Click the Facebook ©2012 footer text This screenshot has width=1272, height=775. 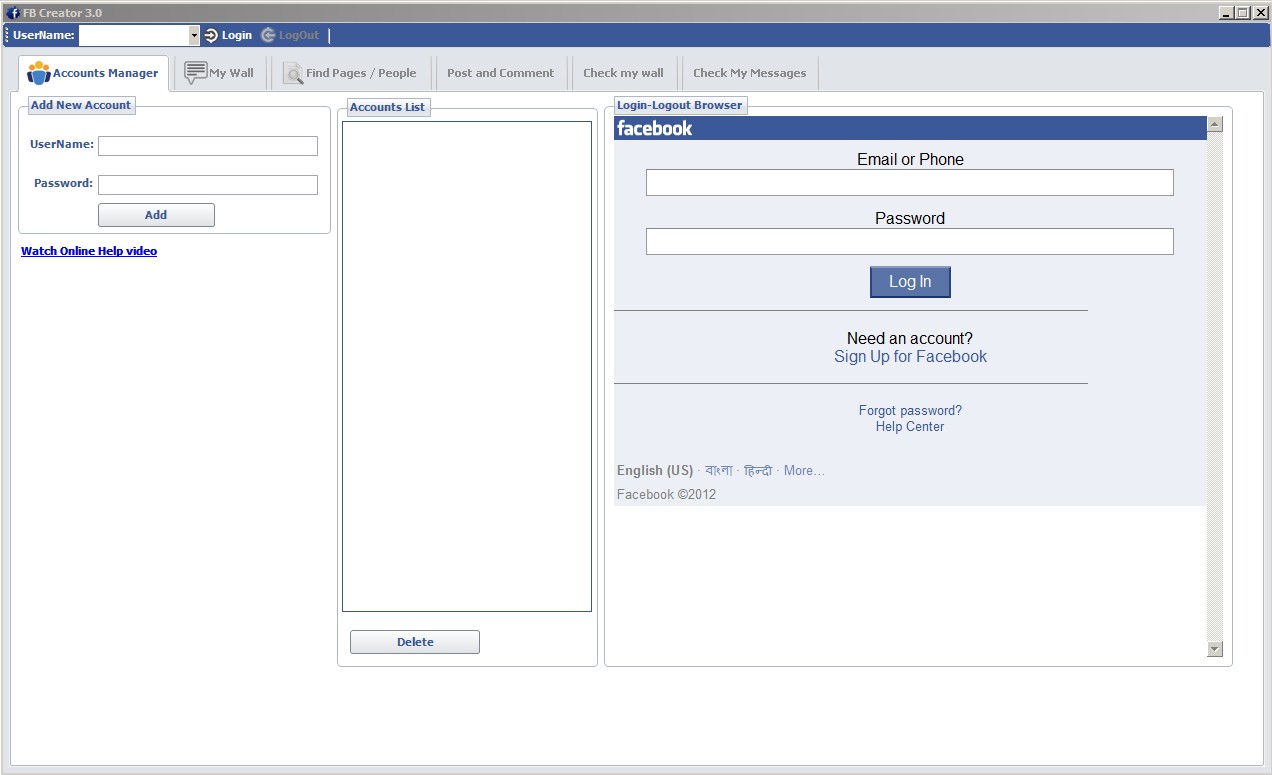667,495
